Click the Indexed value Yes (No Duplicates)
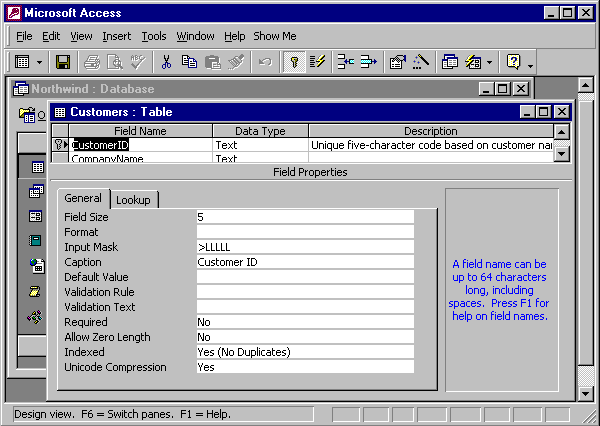 click(x=305, y=352)
